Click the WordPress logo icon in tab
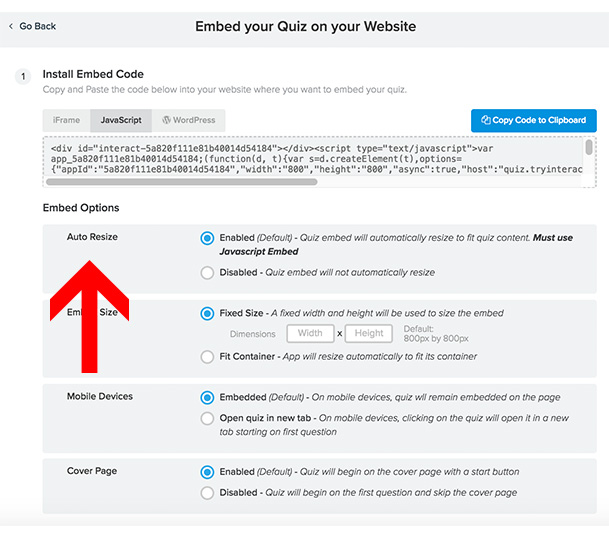Screen dimensions: 609x538 coord(166,120)
